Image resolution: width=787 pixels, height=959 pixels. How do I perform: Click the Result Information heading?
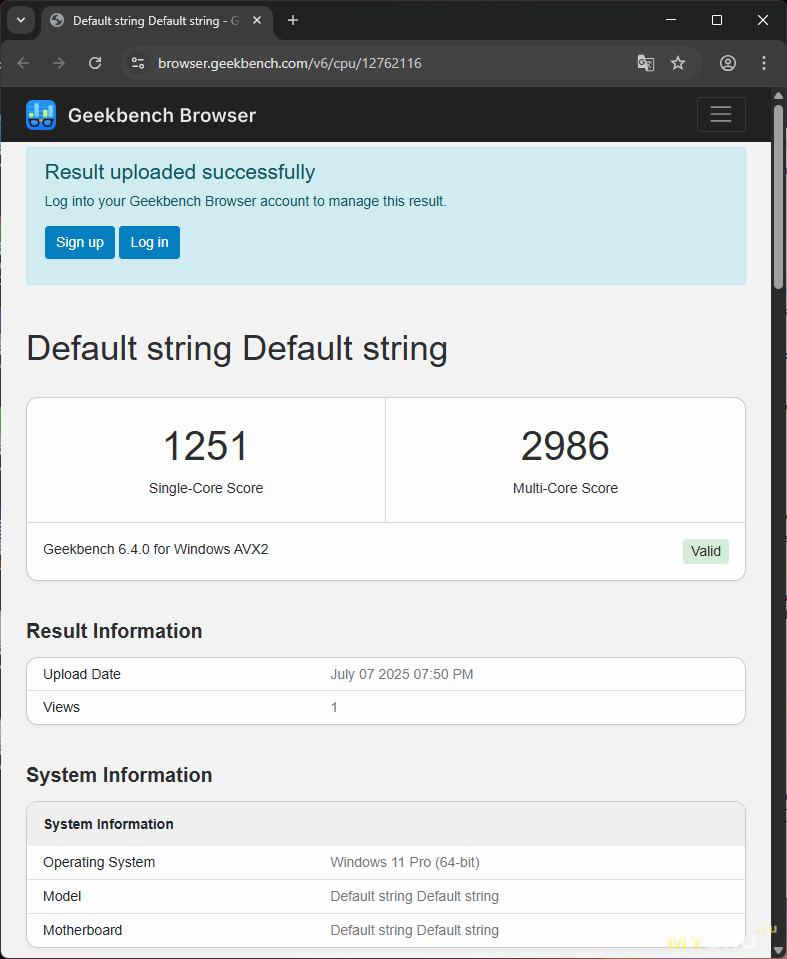[x=114, y=631]
